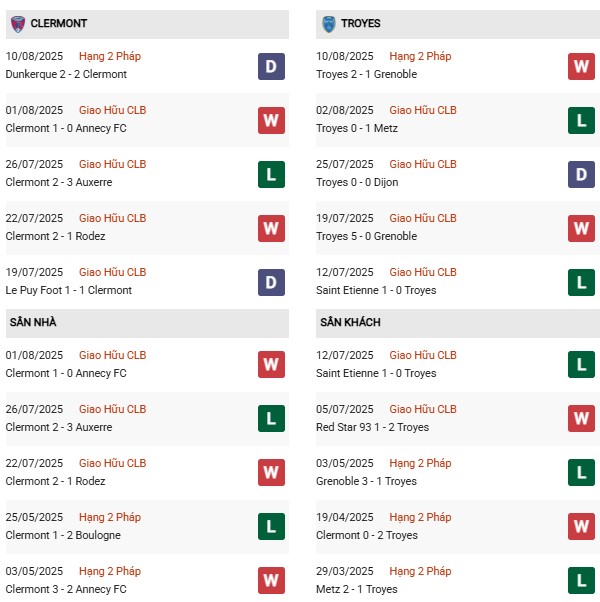This screenshot has height=602, width=600.
Task: Select the SÂN KHÁCH section header
Action: click(x=350, y=323)
